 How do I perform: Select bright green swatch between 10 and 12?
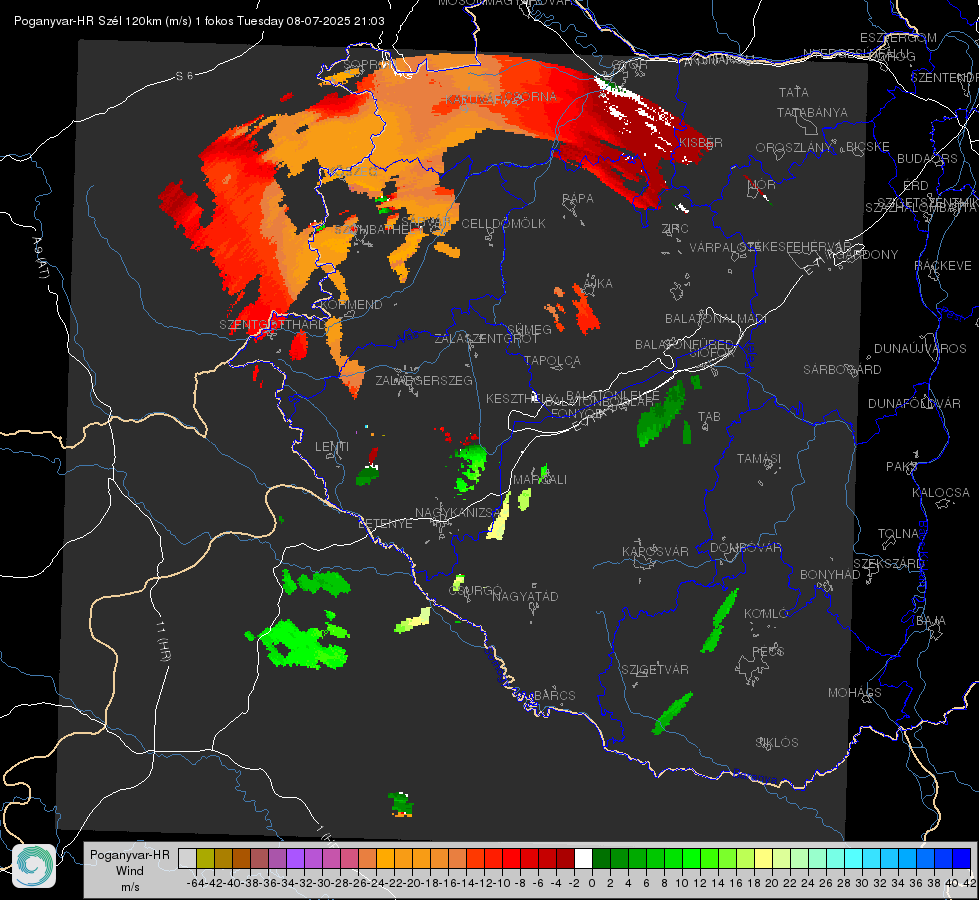[691, 858]
